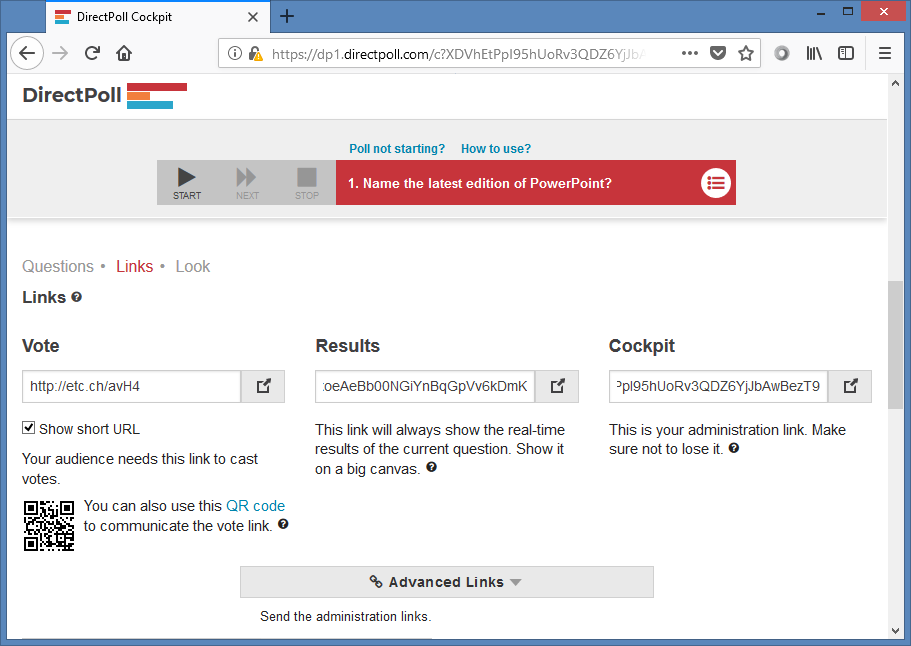Open the Vote link in new window
This screenshot has width=911, height=646.
pos(263,386)
